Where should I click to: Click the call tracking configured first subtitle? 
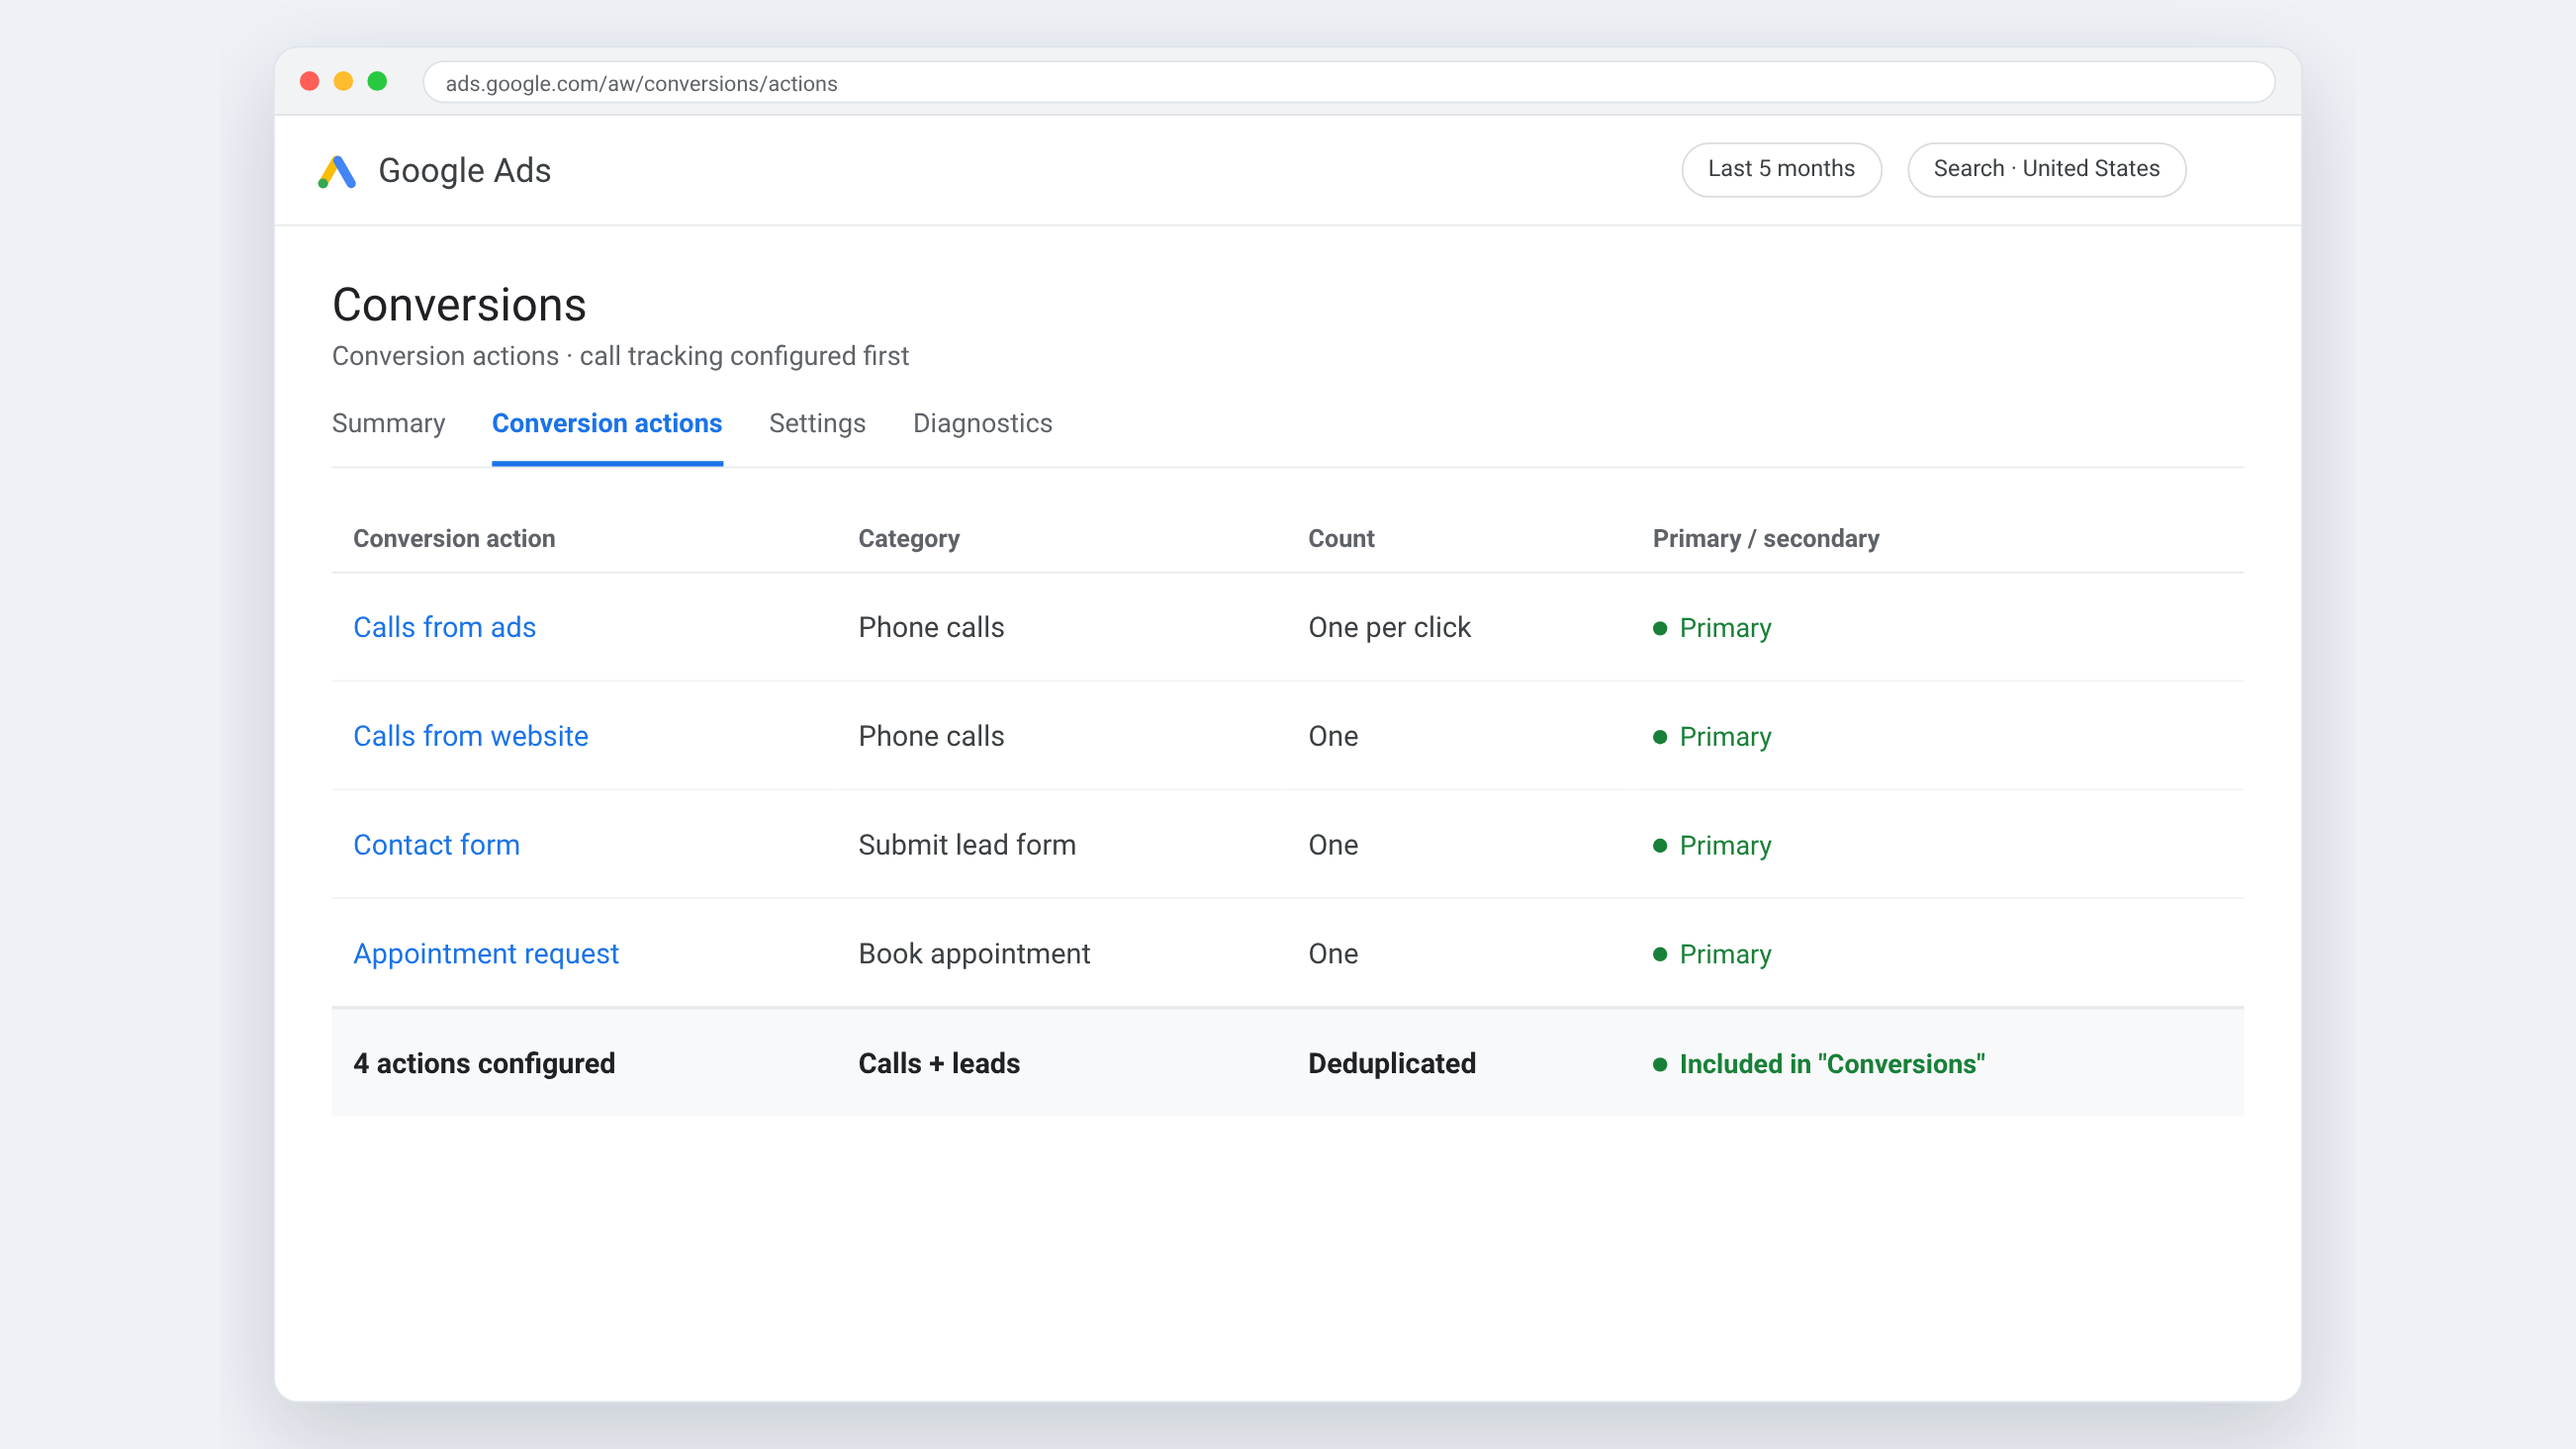point(620,356)
